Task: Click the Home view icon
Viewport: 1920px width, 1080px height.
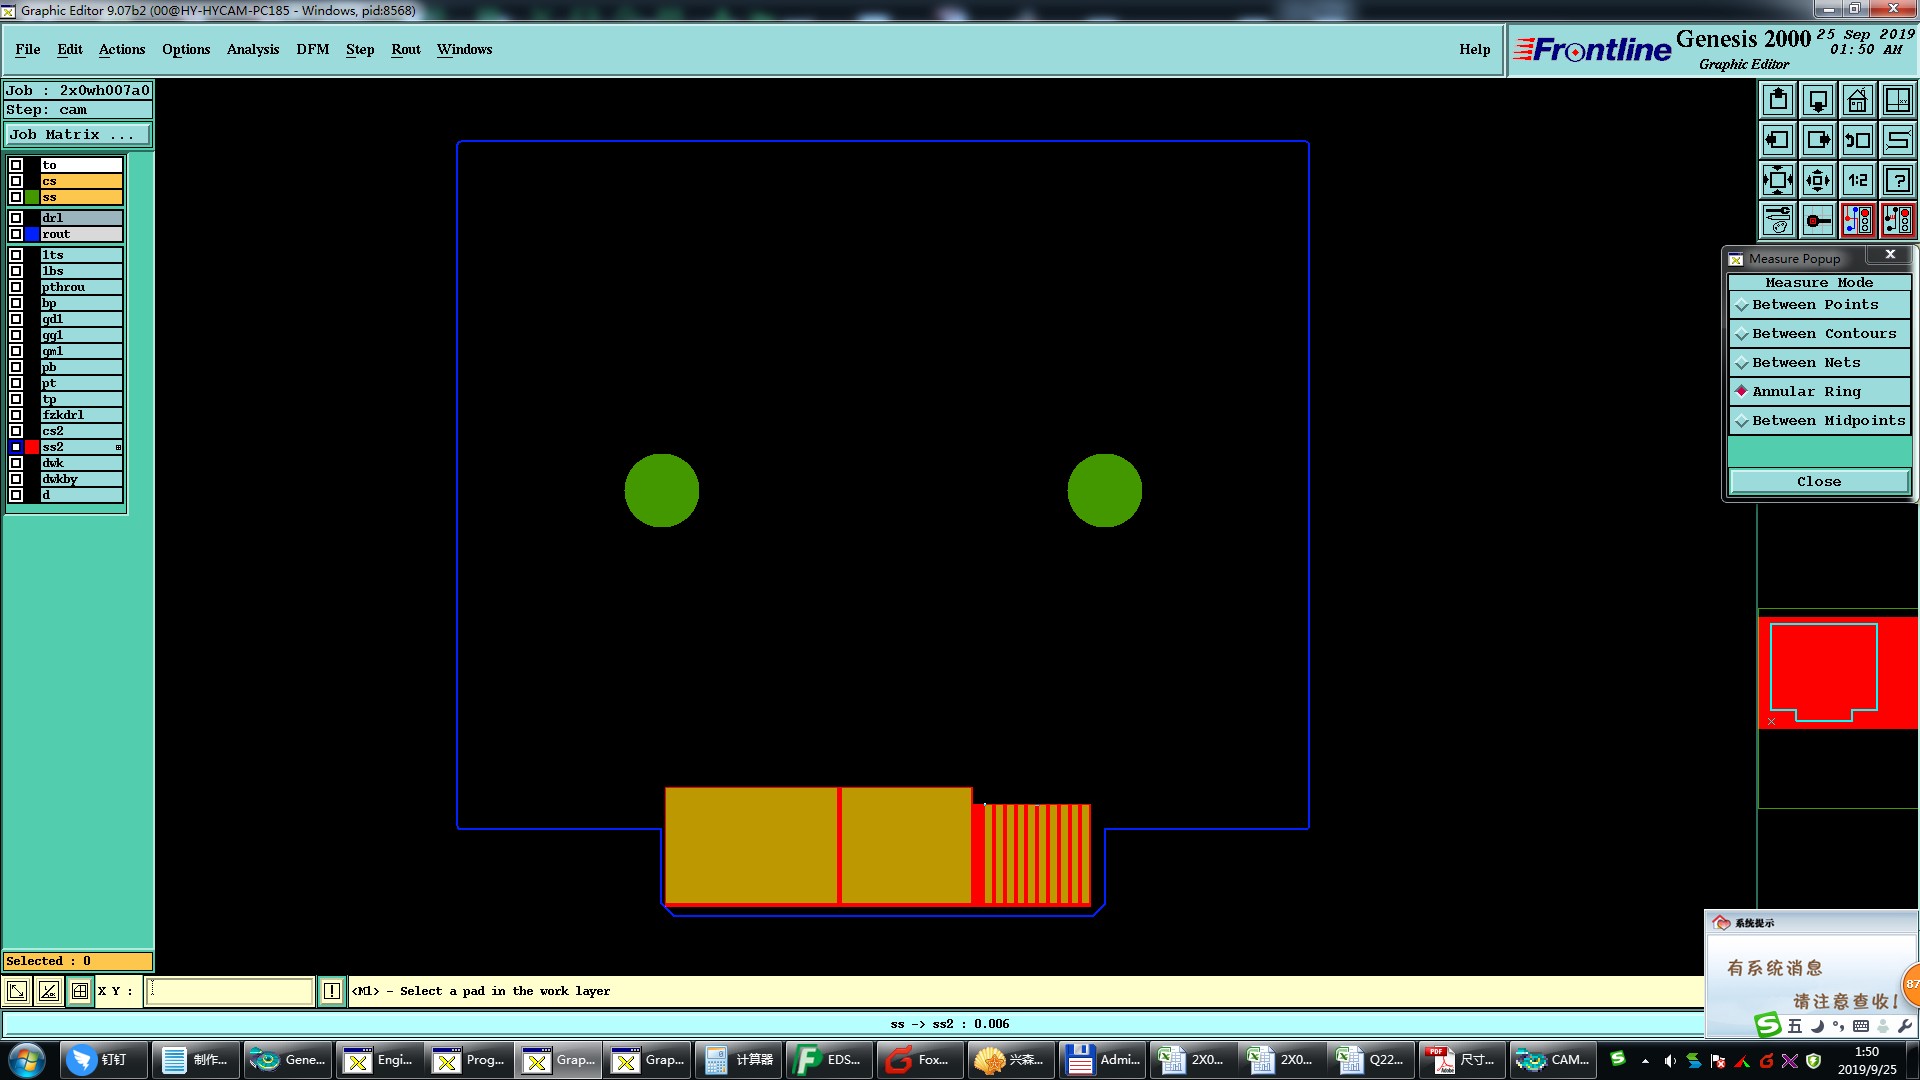Action: pos(1857,100)
